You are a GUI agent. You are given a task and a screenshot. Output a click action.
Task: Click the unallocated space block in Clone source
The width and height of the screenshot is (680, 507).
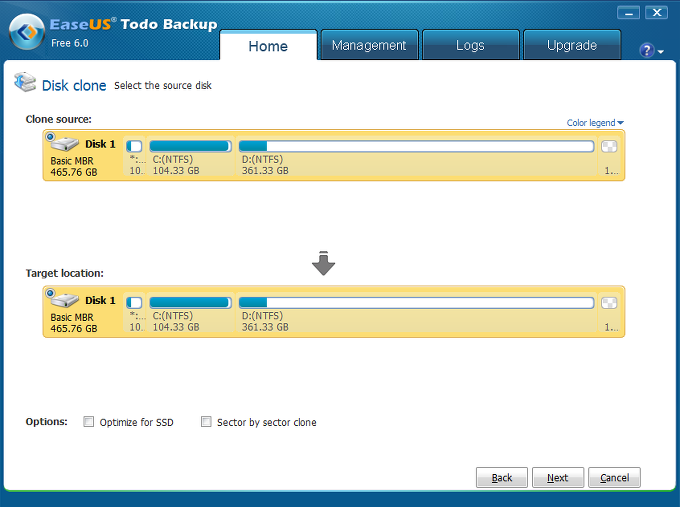pos(609,147)
